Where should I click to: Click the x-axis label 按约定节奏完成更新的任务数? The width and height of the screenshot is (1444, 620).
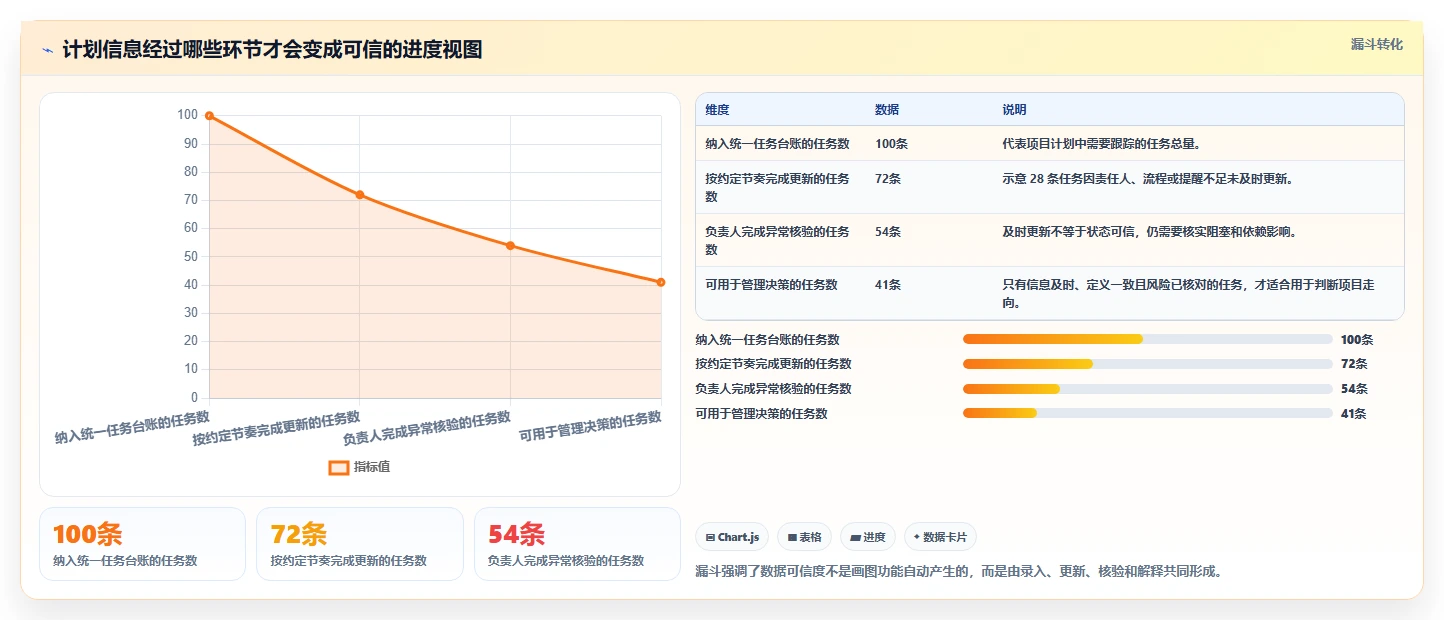pos(276,428)
